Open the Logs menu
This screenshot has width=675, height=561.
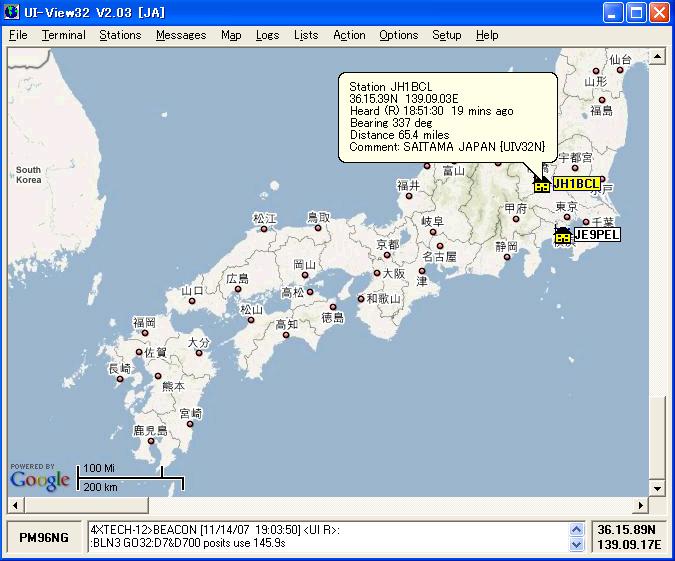[x=267, y=35]
